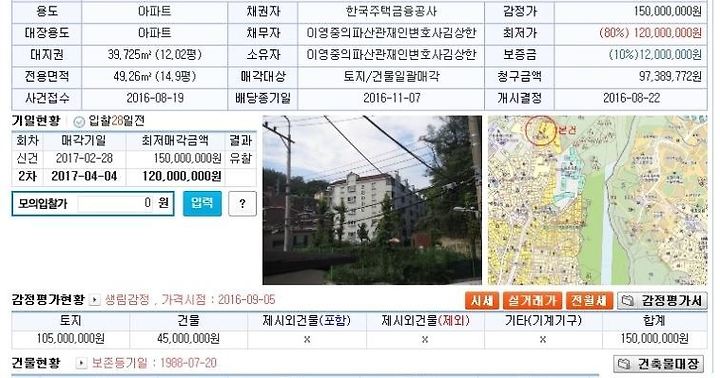Click the 105,000,000원 토지 appraisal value
The height and width of the screenshot is (378, 720).
click(x=71, y=339)
